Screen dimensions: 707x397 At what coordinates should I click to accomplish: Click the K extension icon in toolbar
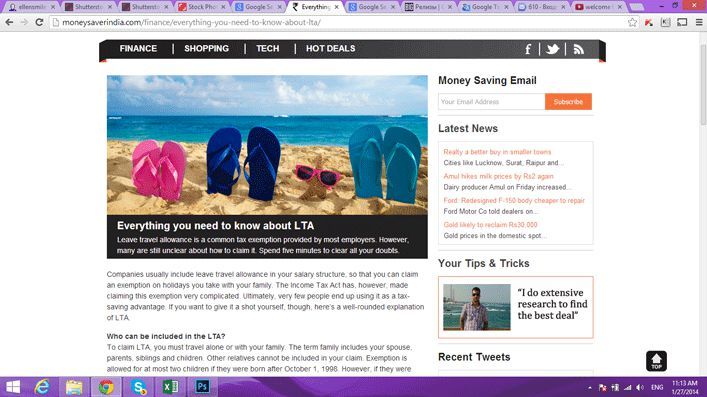pos(666,22)
